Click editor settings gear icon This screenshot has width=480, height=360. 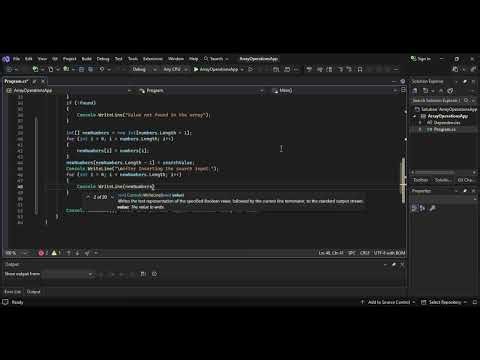[x=403, y=81]
